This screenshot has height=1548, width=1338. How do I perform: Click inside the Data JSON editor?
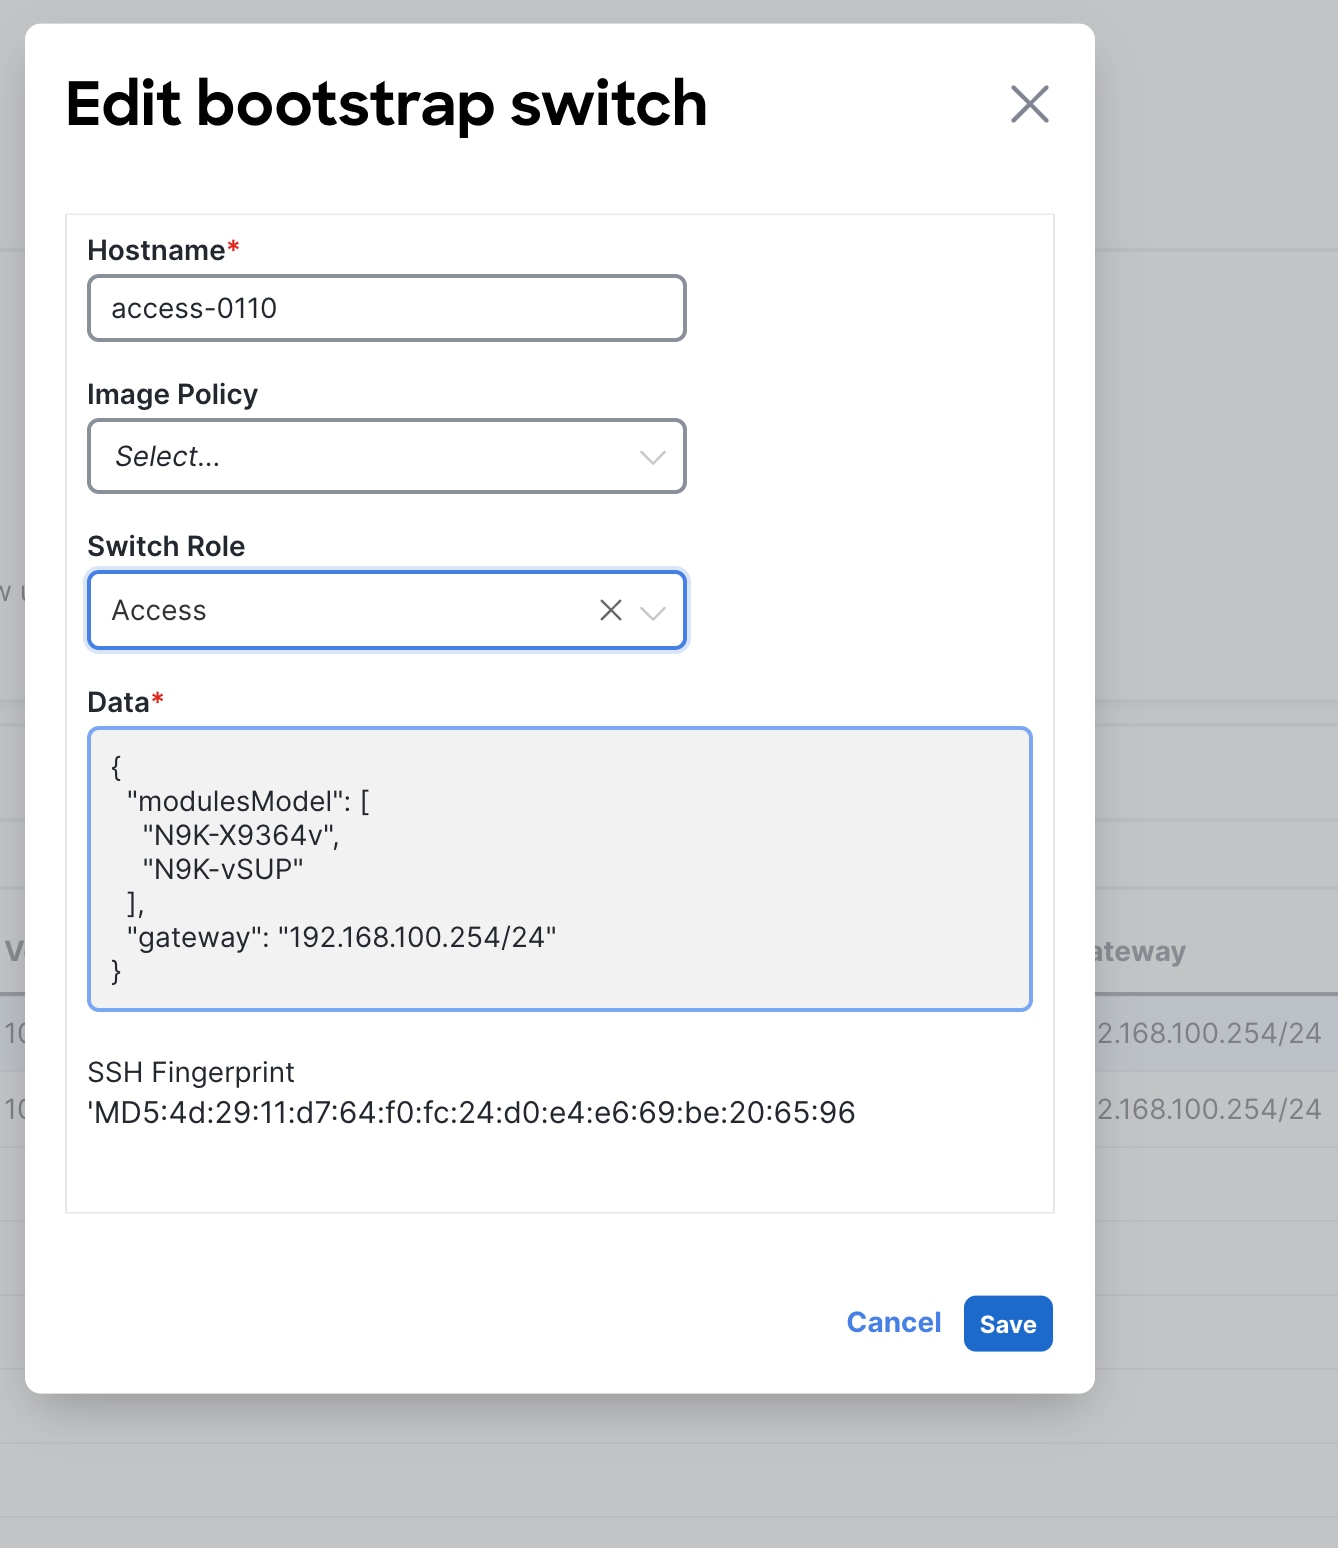click(x=559, y=868)
